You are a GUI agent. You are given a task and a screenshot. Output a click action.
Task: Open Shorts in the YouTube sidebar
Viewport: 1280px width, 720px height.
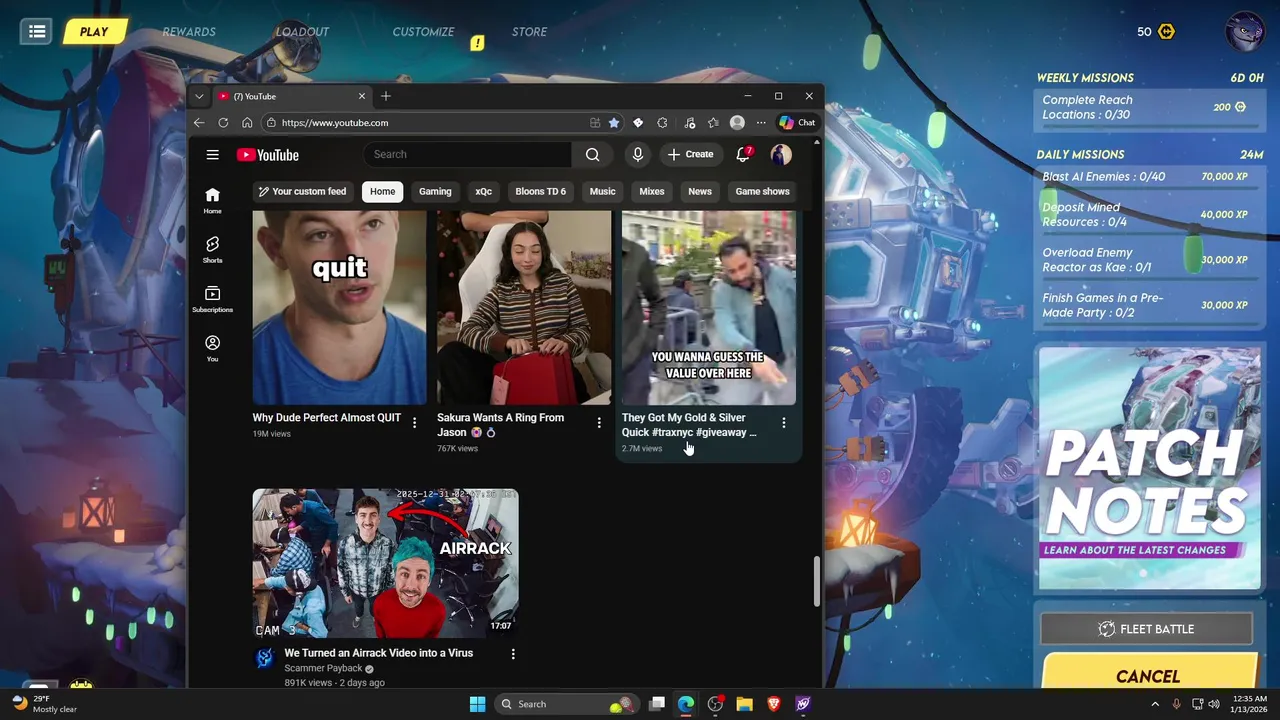click(212, 250)
